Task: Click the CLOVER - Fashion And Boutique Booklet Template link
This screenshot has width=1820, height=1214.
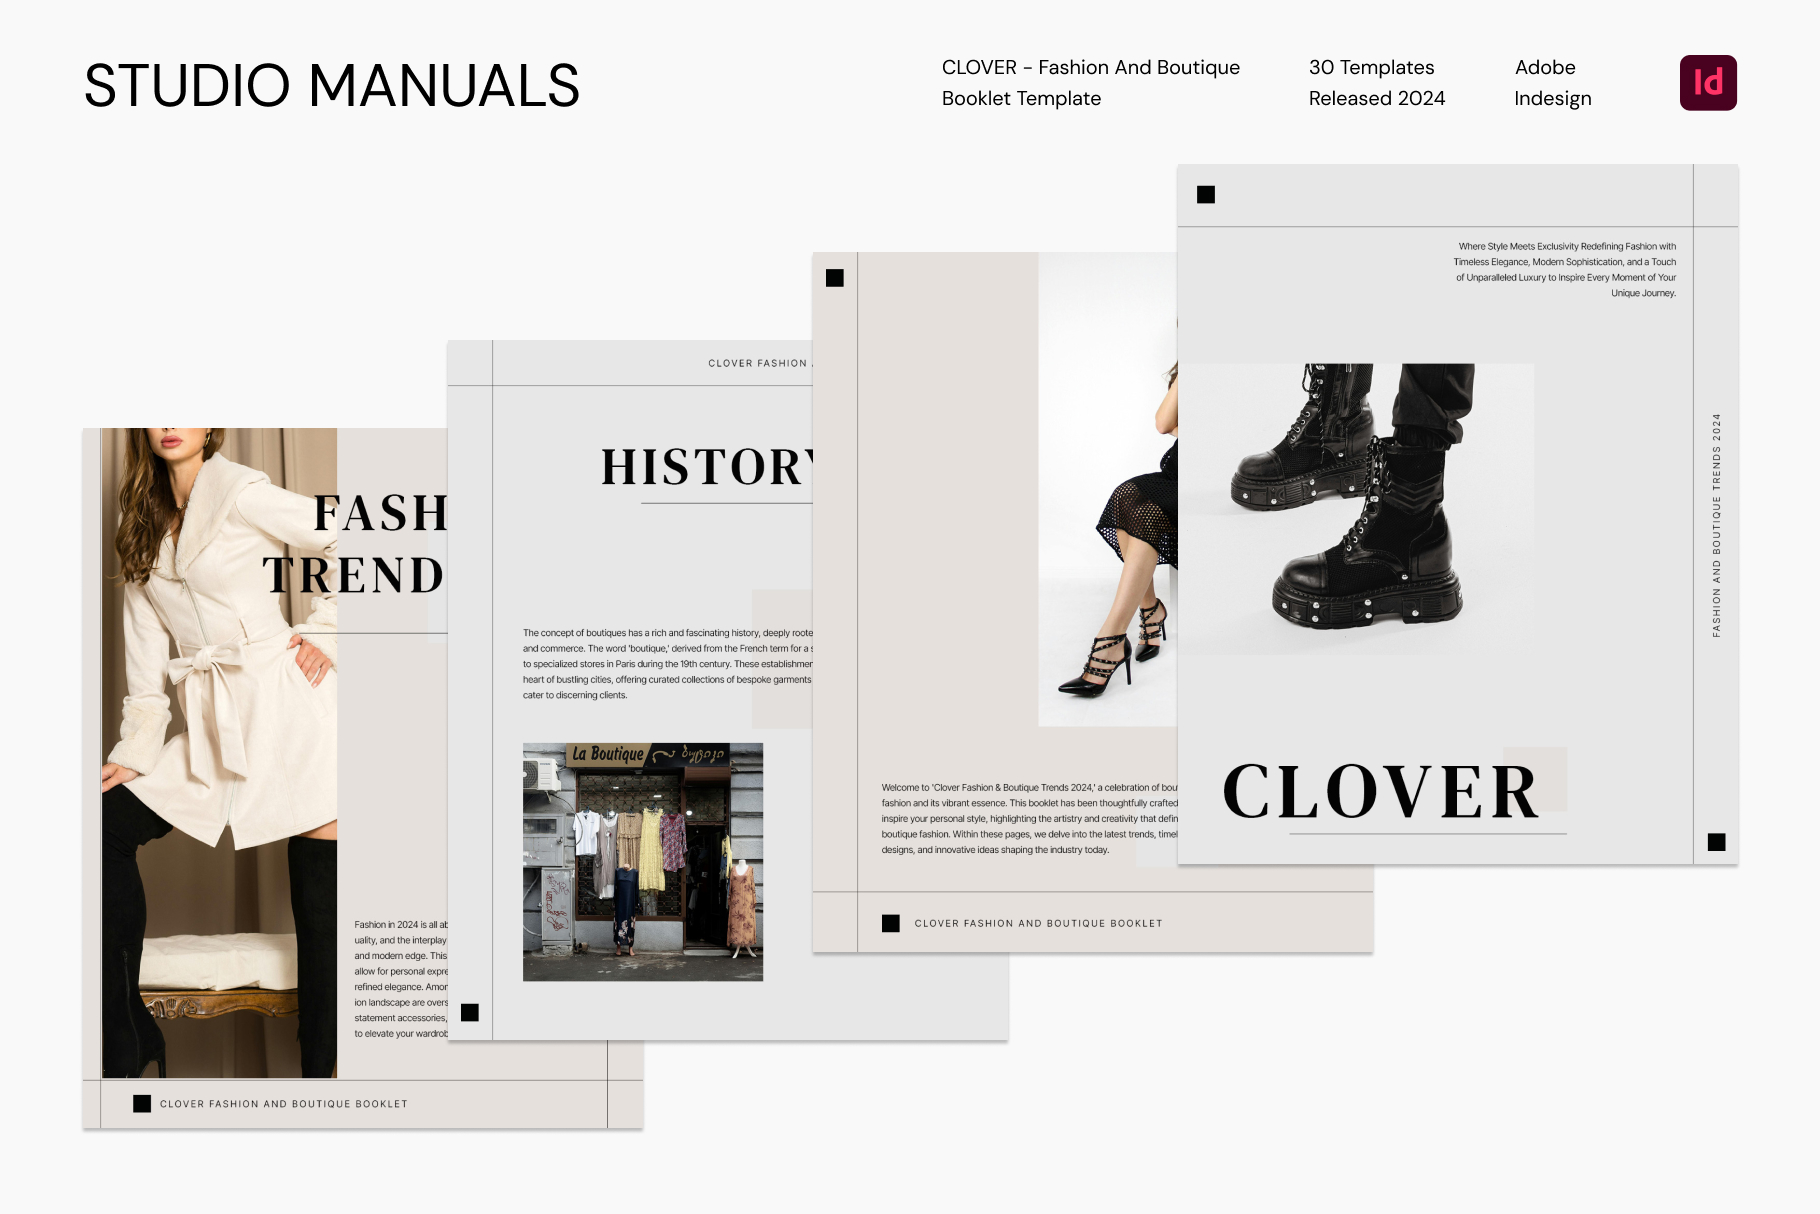Action: click(x=1091, y=82)
